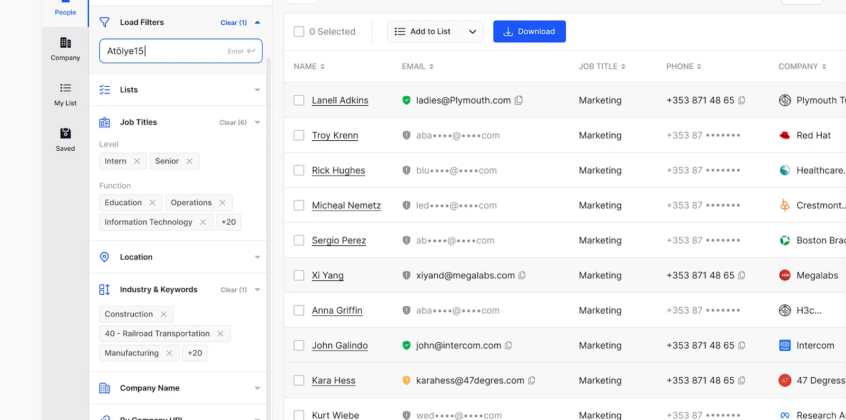
Task: Check the select-all checkbox
Action: click(x=299, y=32)
